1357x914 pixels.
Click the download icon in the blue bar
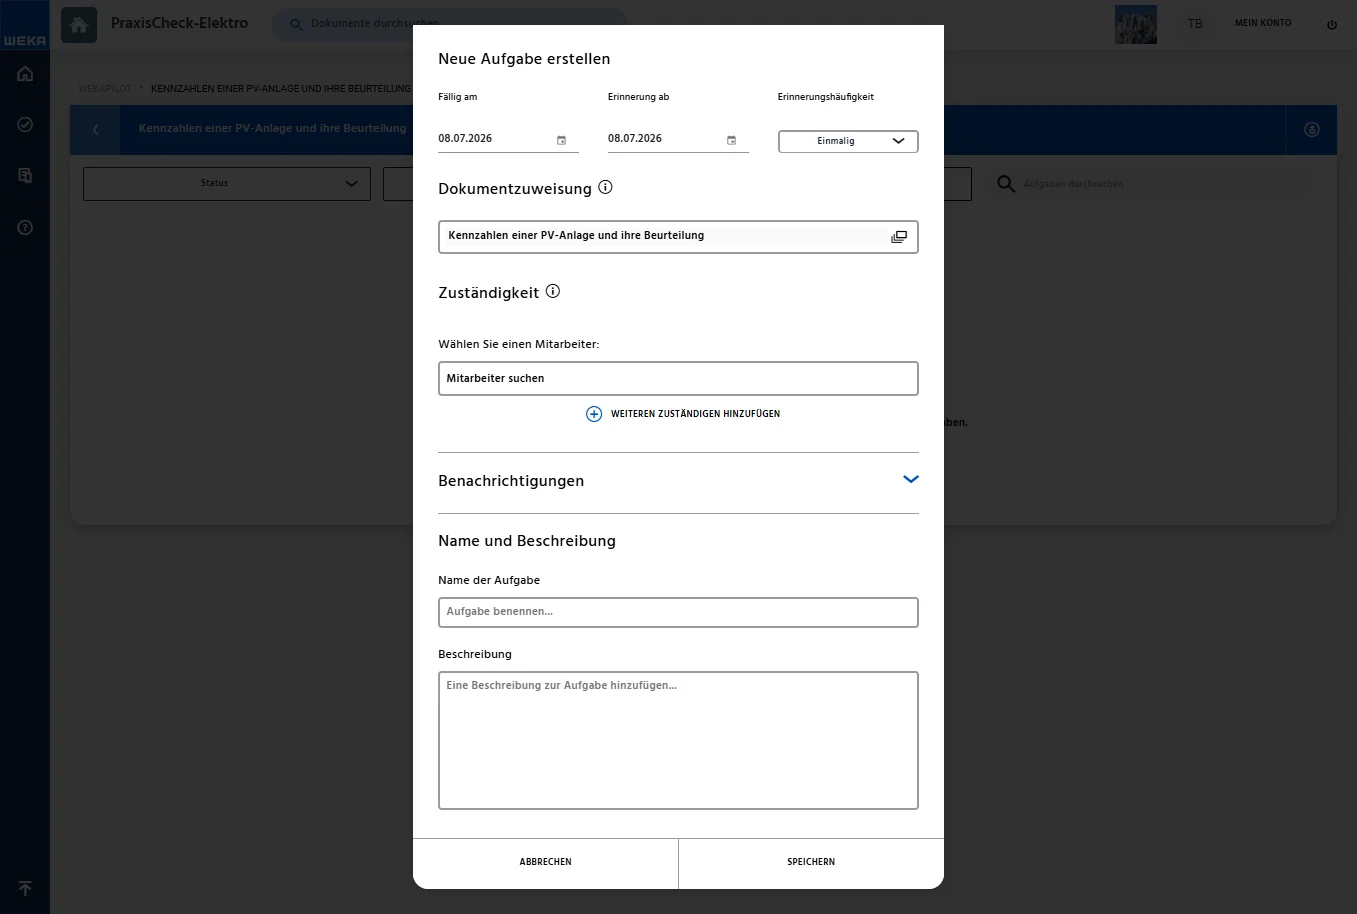pos(1312,130)
